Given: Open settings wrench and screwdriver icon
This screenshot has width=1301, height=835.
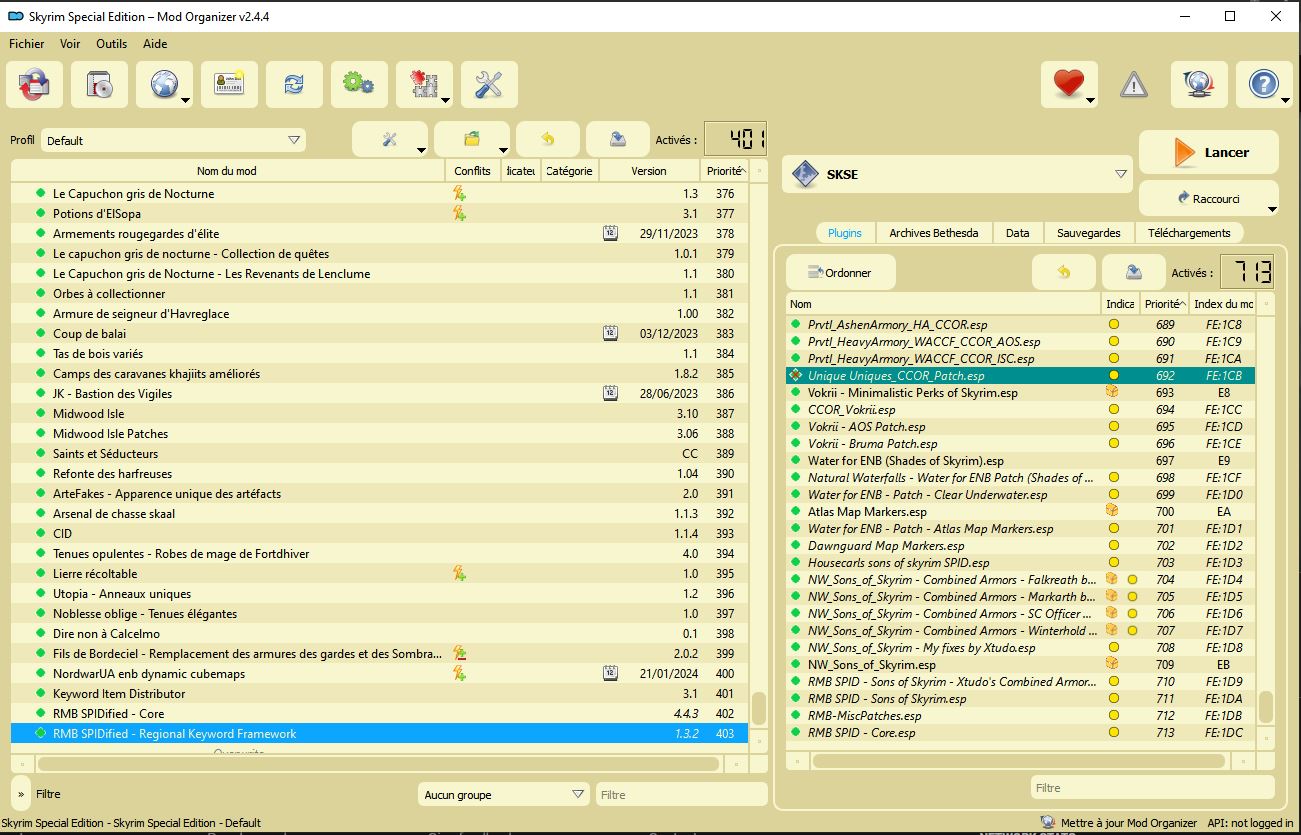Looking at the screenshot, I should click(489, 85).
